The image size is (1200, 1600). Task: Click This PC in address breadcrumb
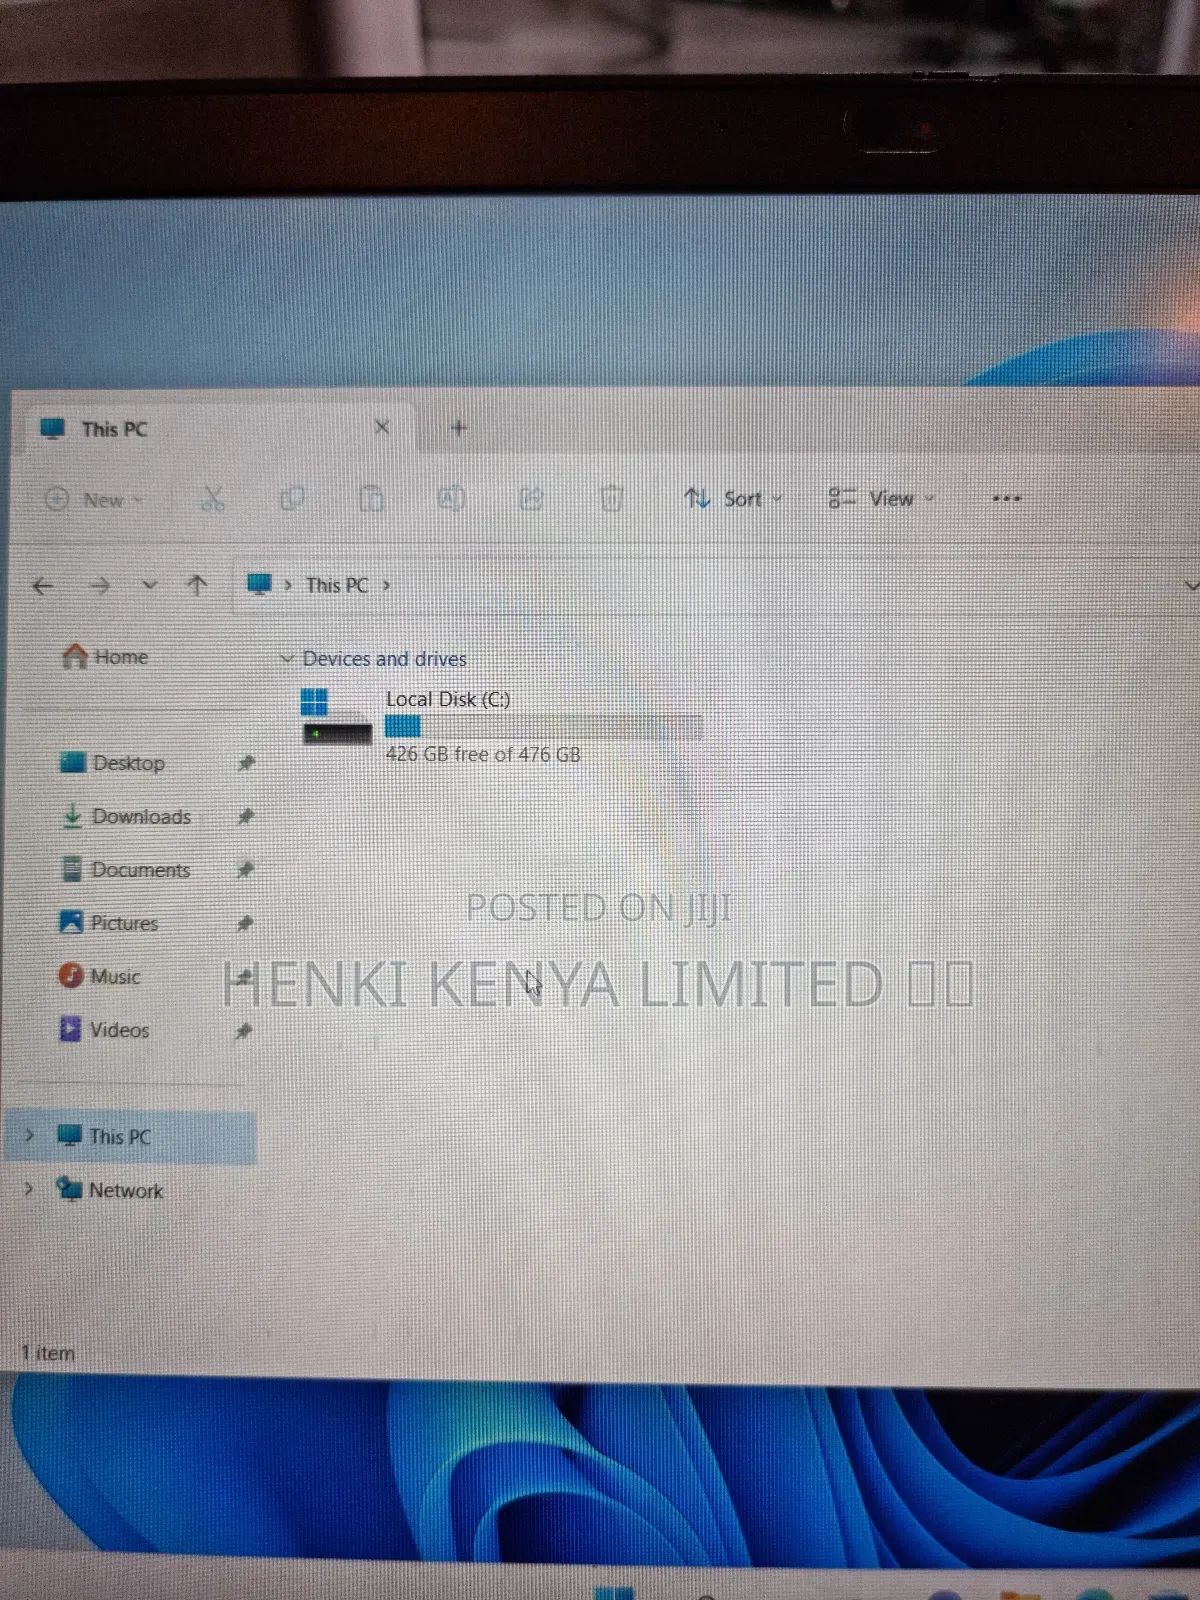[x=337, y=585]
